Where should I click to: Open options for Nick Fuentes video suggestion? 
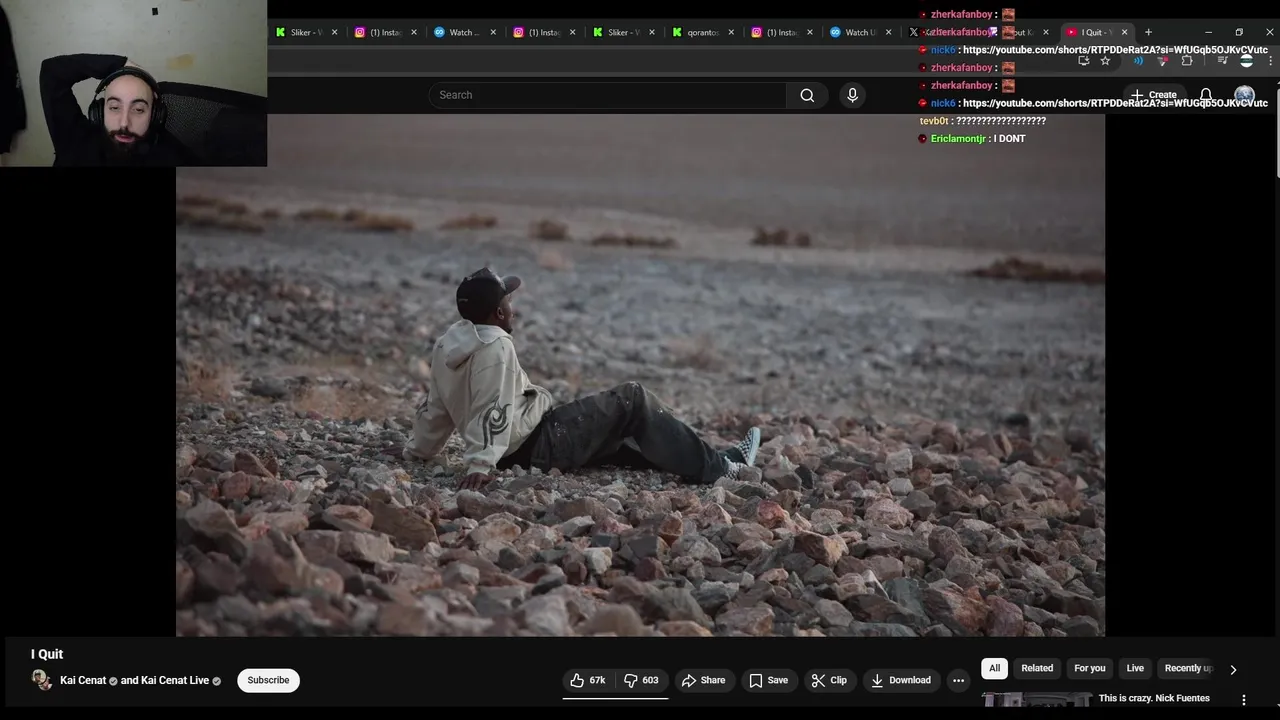(x=1244, y=700)
